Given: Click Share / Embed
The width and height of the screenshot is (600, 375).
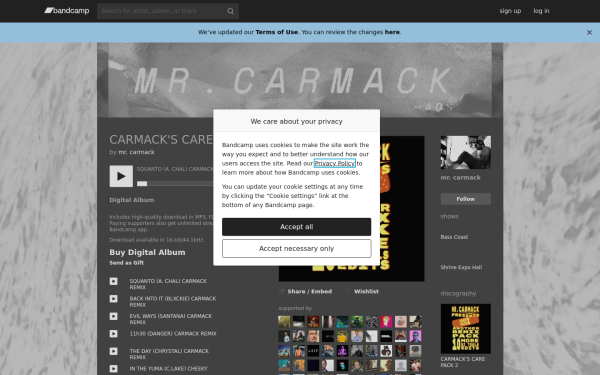Looking at the screenshot, I should [x=306, y=292].
